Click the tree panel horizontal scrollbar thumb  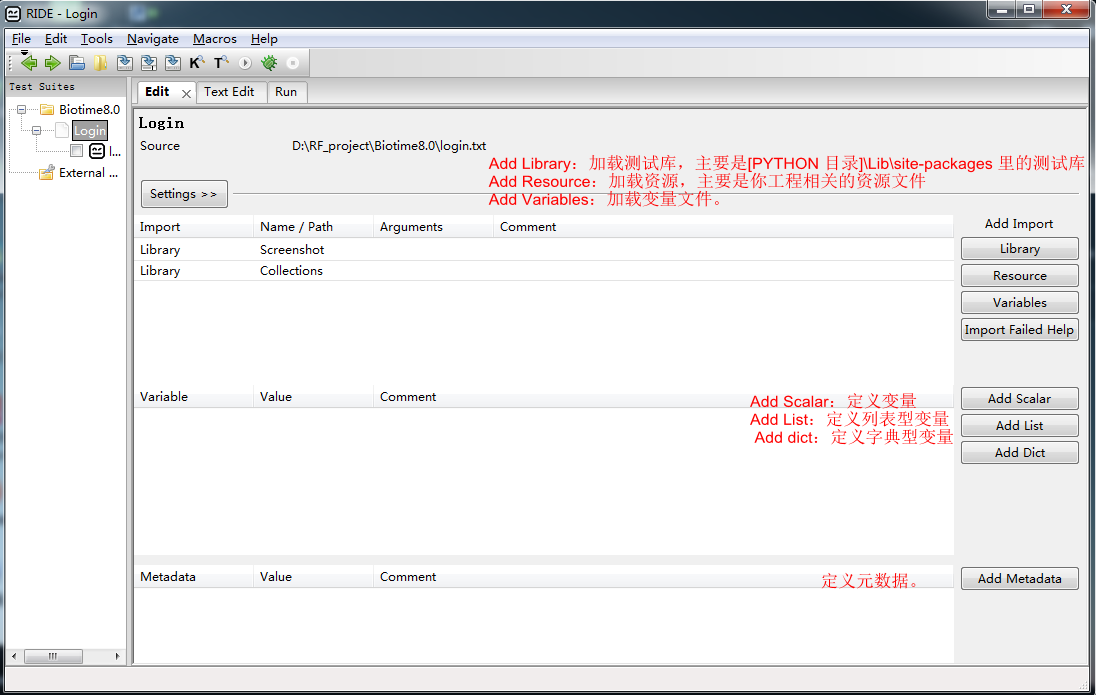[53, 657]
